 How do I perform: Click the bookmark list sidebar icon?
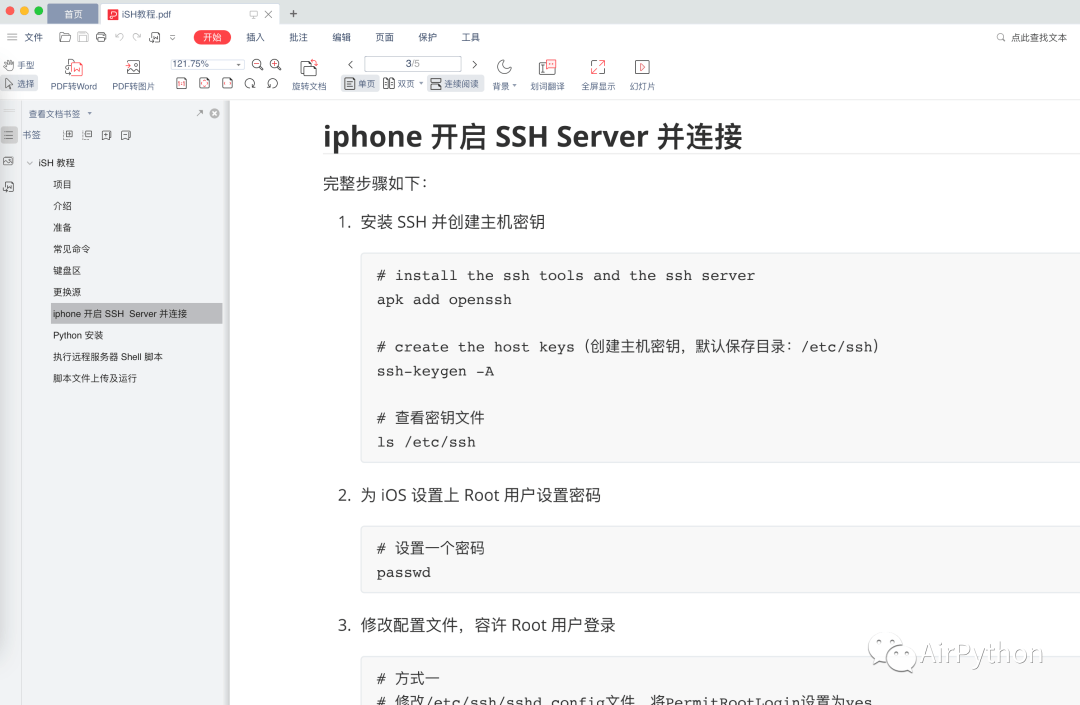pyautogui.click(x=9, y=135)
